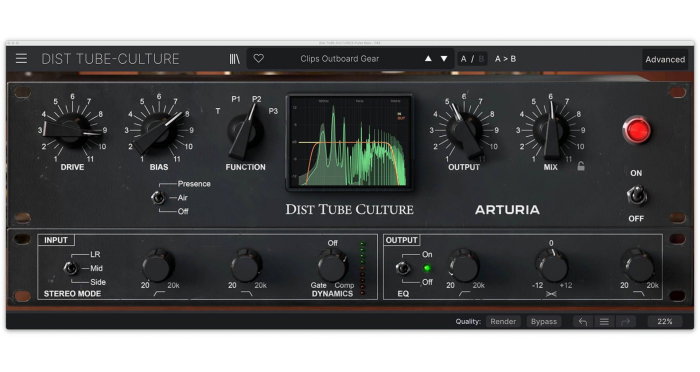
Task: Click the green EQ status LED
Action: [427, 268]
